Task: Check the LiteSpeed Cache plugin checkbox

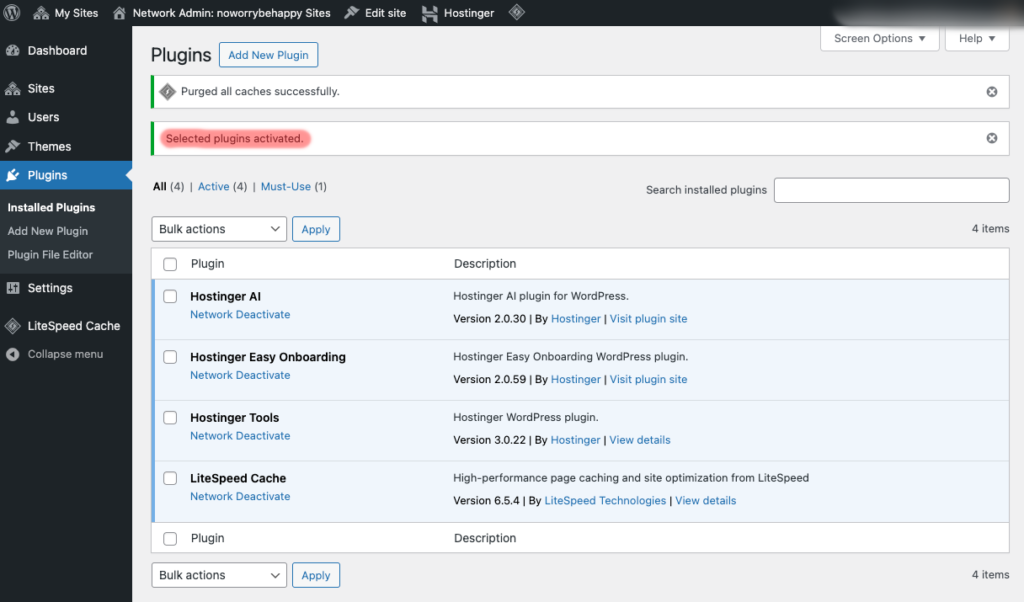Action: coord(170,479)
